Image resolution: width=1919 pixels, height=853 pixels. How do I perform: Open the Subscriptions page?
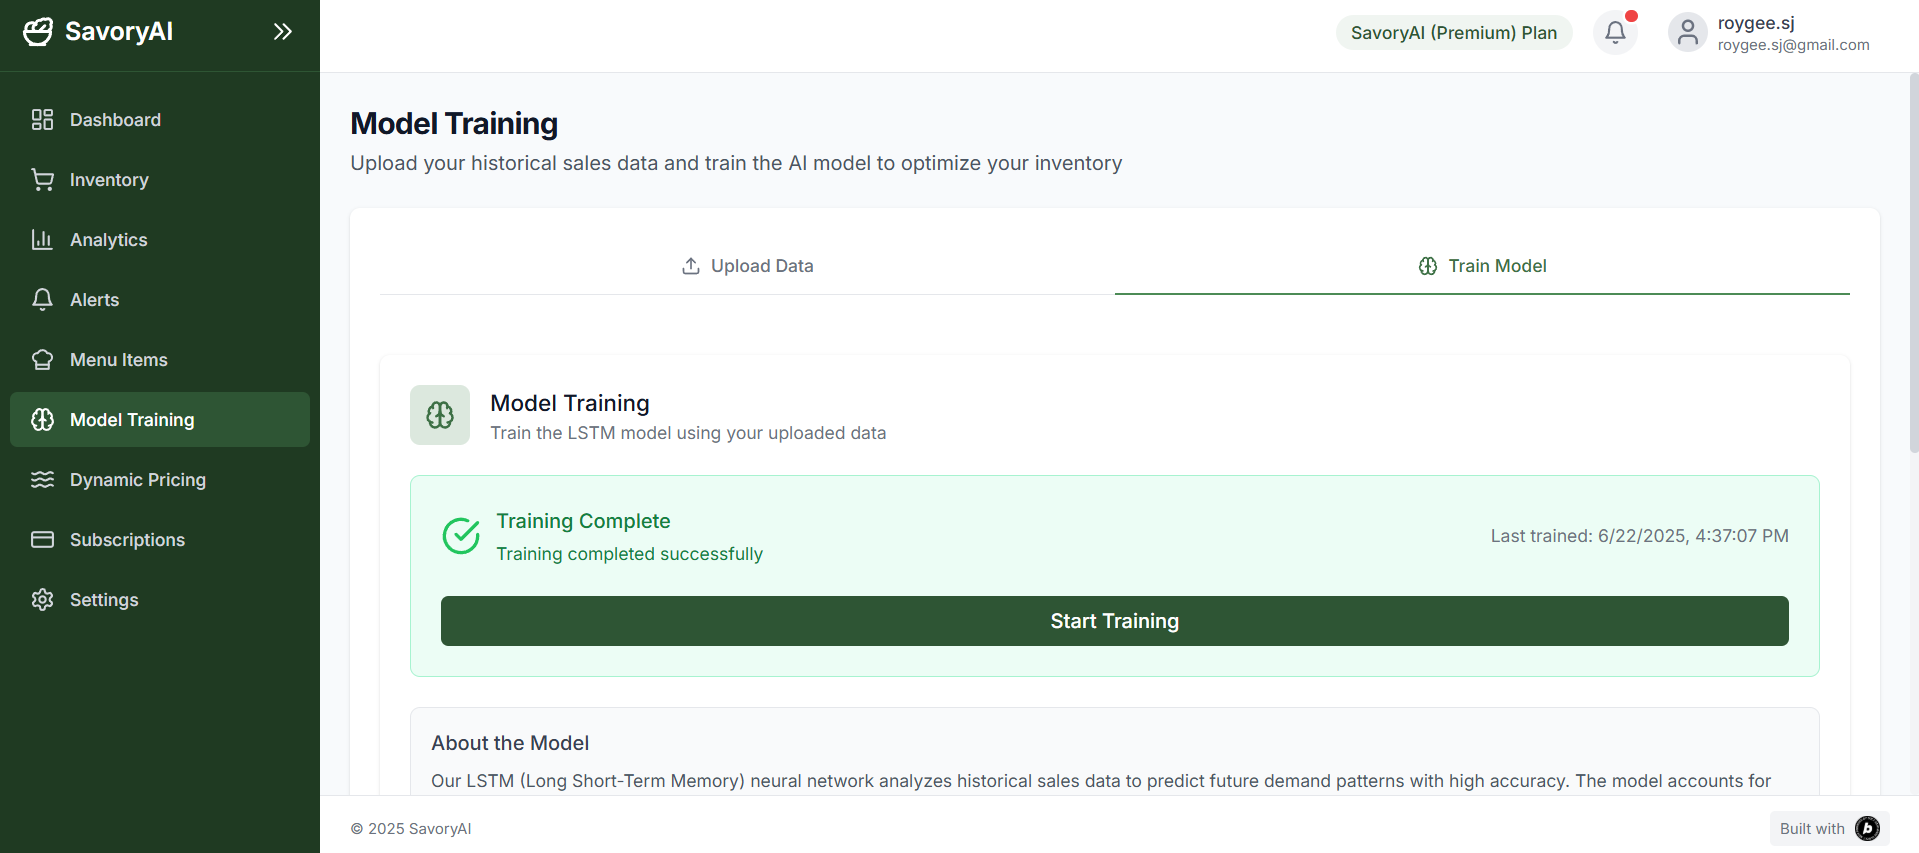[160, 540]
